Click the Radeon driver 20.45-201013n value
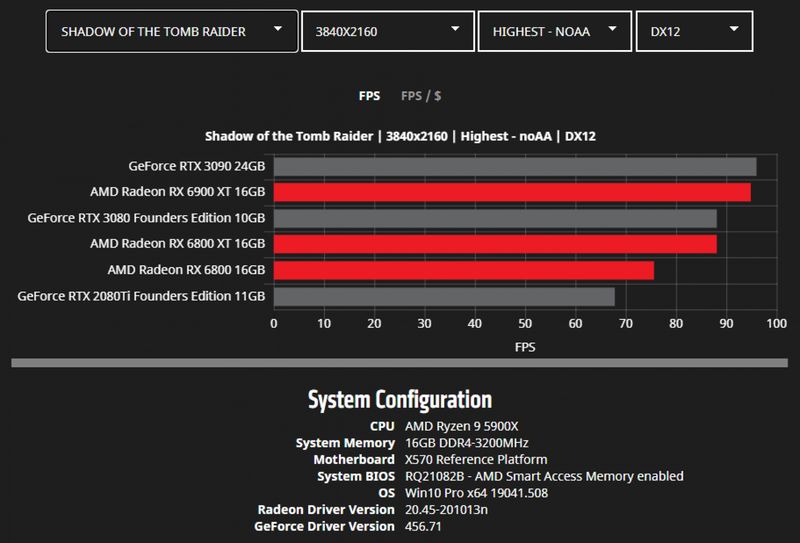Screen dimensions: 800x543 [x=446, y=509]
